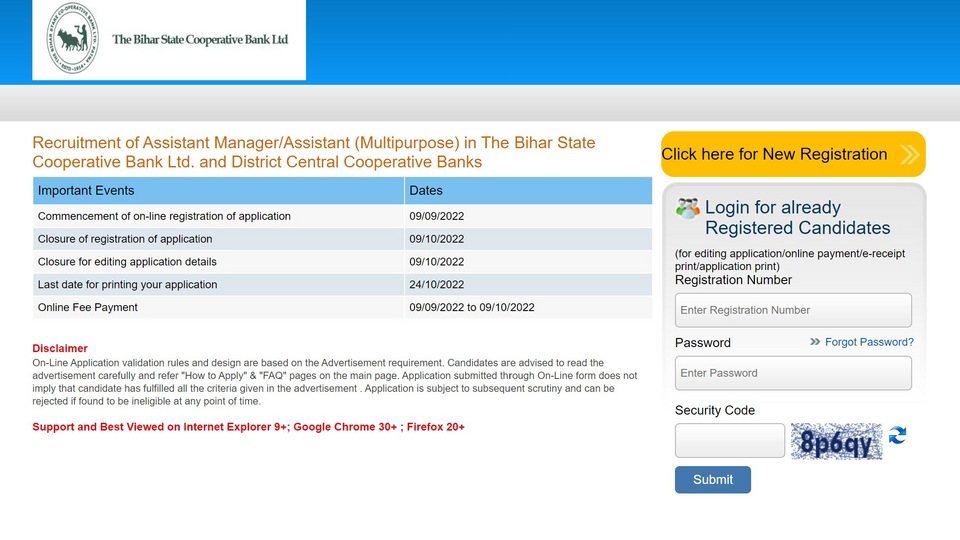Select the Closure of registration row

[x=342, y=239]
